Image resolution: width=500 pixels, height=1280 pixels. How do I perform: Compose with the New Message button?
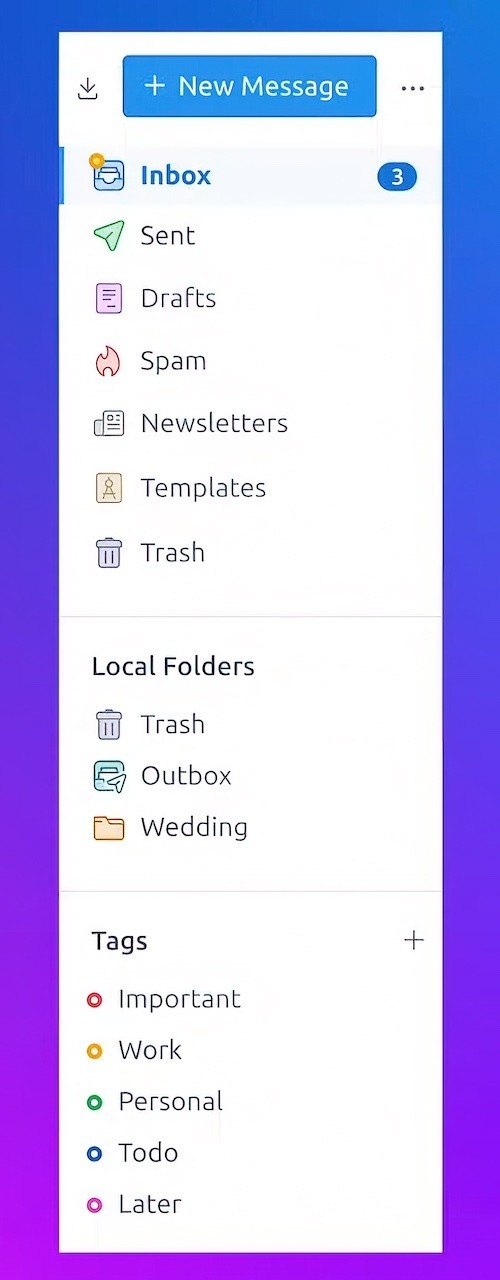tap(249, 86)
